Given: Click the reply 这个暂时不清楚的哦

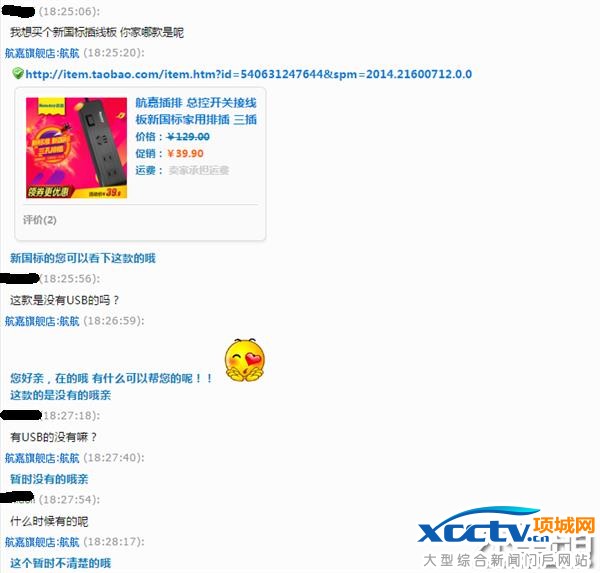Looking at the screenshot, I should click(60, 563).
